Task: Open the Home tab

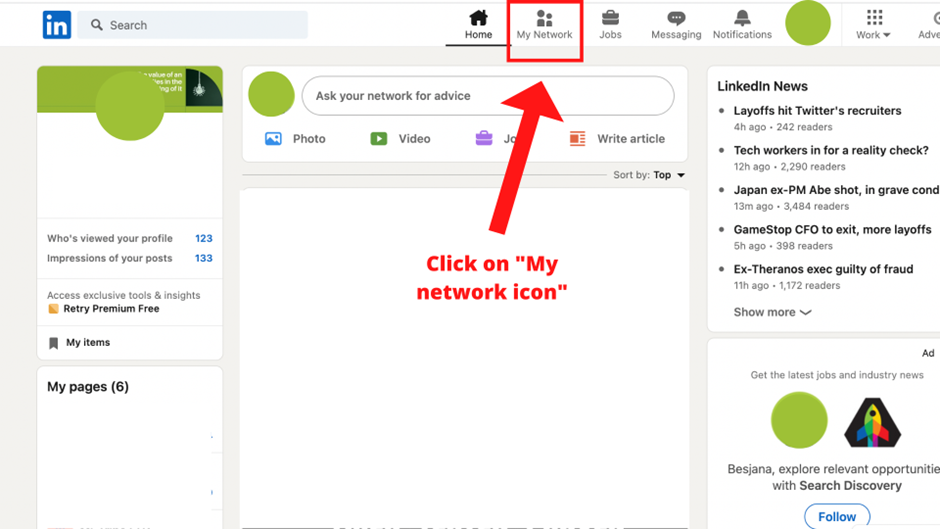Action: [x=478, y=25]
